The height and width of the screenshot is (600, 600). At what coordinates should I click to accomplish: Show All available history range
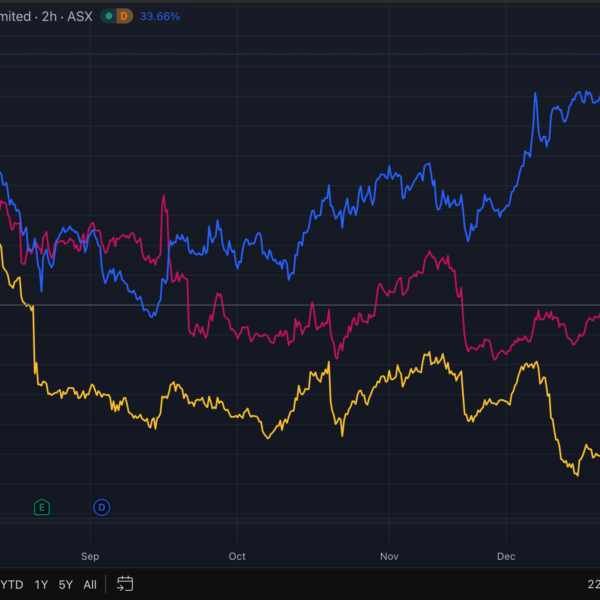pyautogui.click(x=90, y=584)
